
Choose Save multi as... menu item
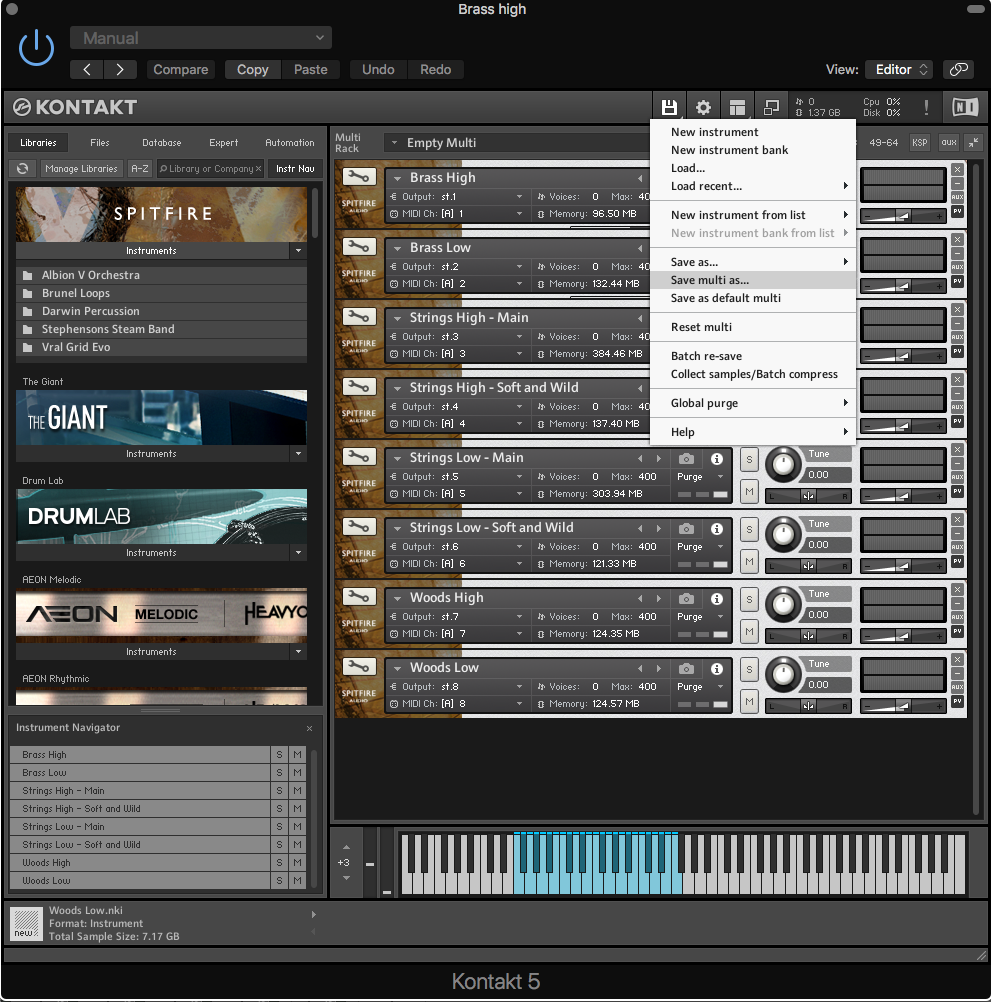[x=753, y=280]
